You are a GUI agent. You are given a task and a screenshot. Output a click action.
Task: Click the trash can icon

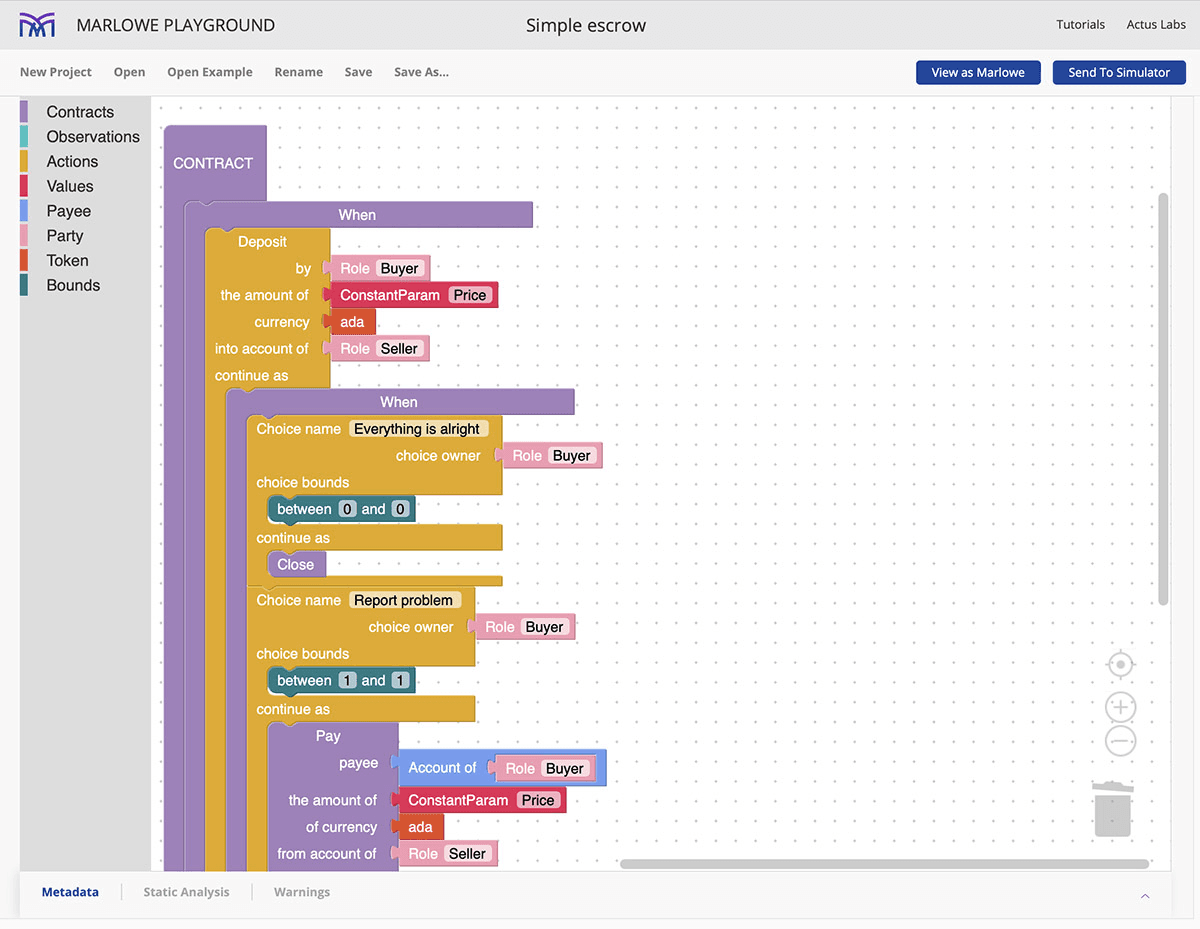click(x=1112, y=810)
